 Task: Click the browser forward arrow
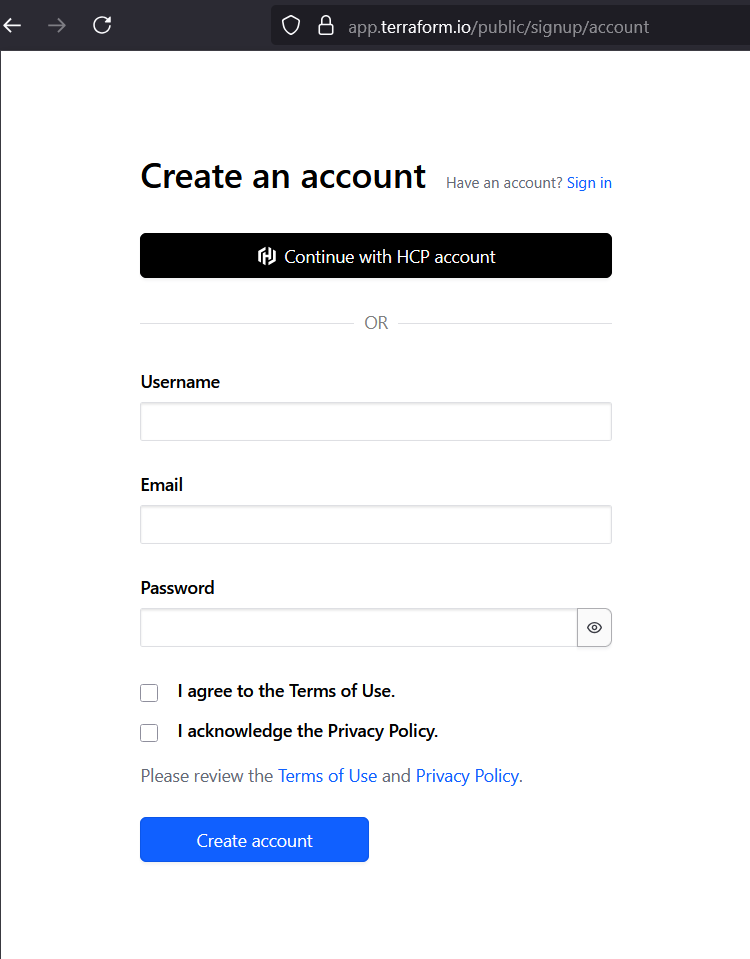pos(57,25)
